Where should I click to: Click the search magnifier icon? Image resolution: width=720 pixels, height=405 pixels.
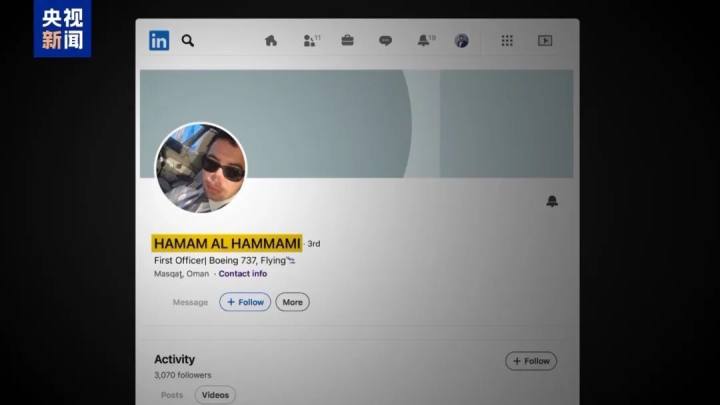(x=187, y=41)
